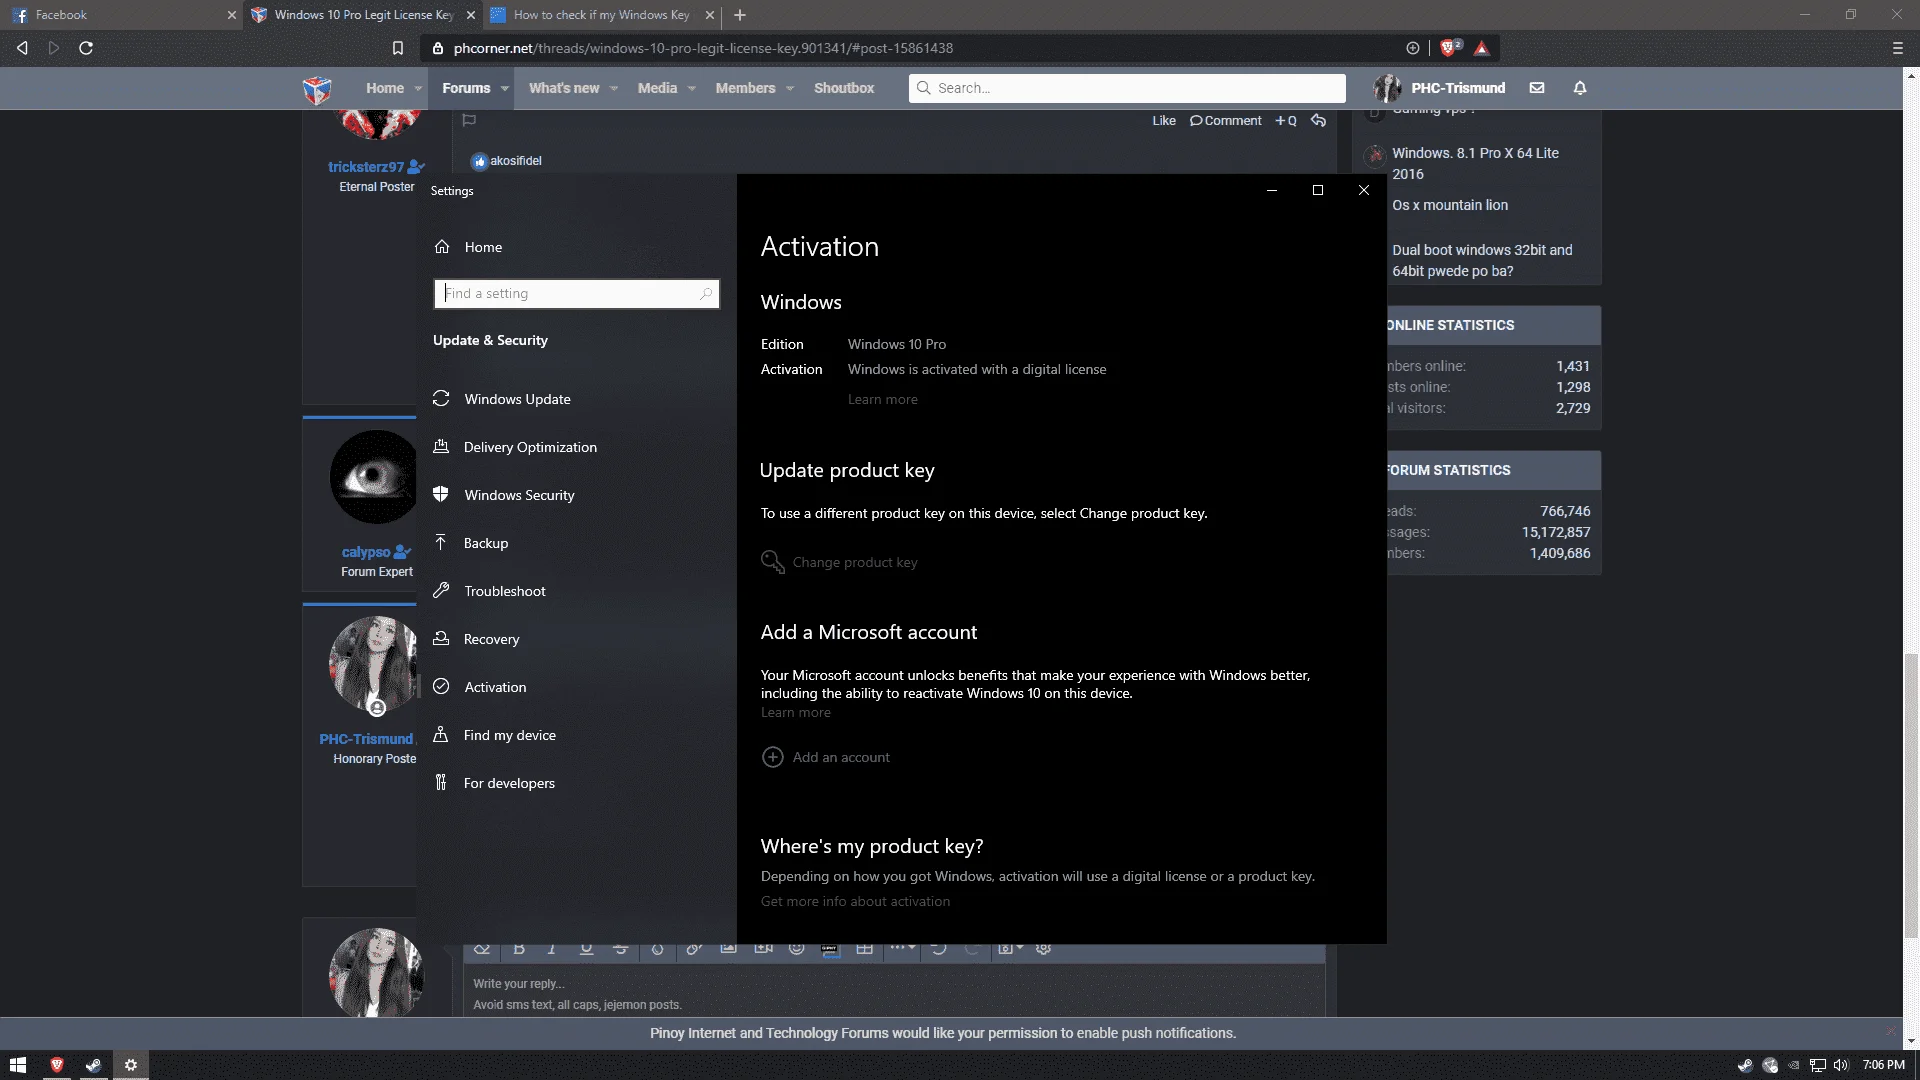Viewport: 1920px width, 1080px height.
Task: Click undo in reply editor toolbar
Action: coord(938,949)
